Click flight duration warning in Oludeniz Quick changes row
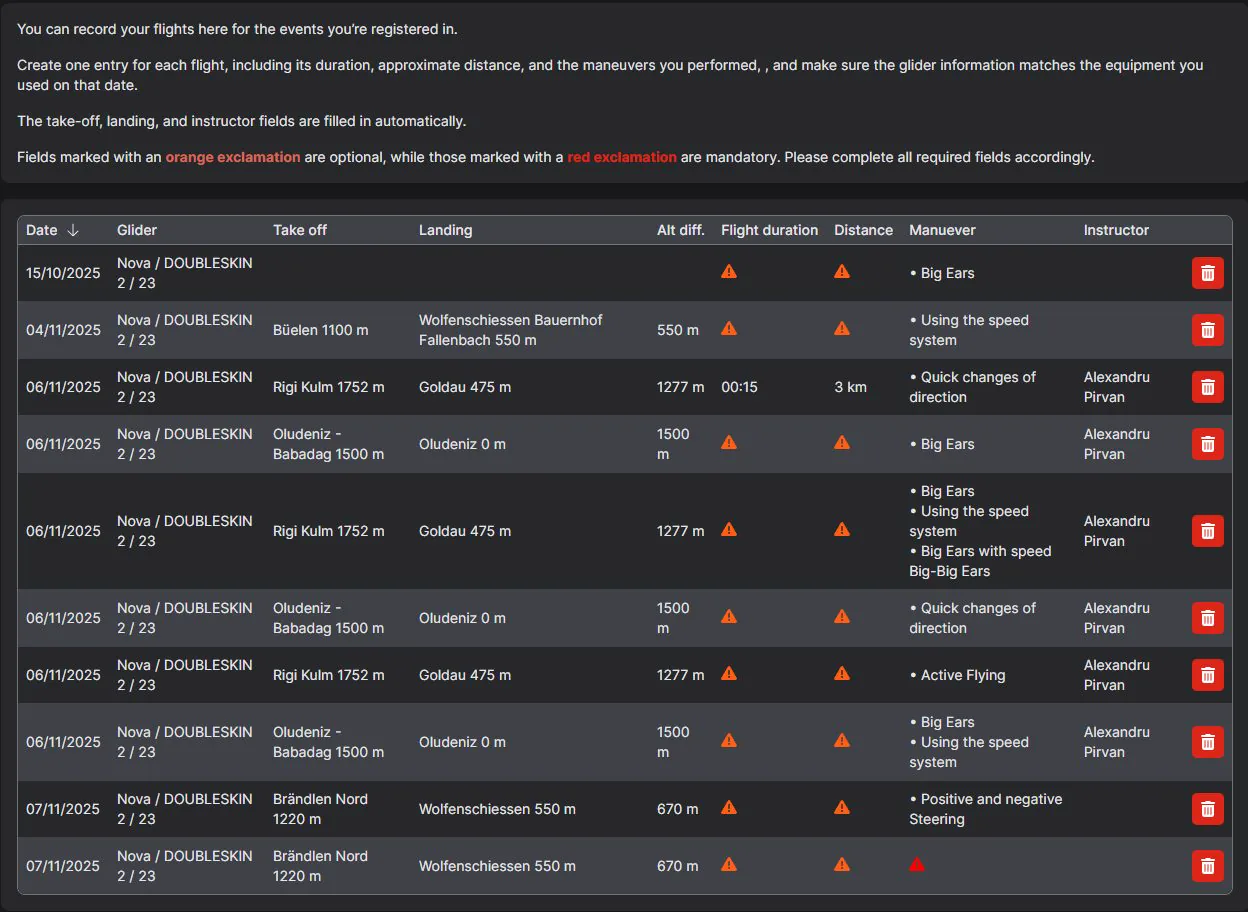Viewport: 1248px width, 912px height. coord(729,617)
